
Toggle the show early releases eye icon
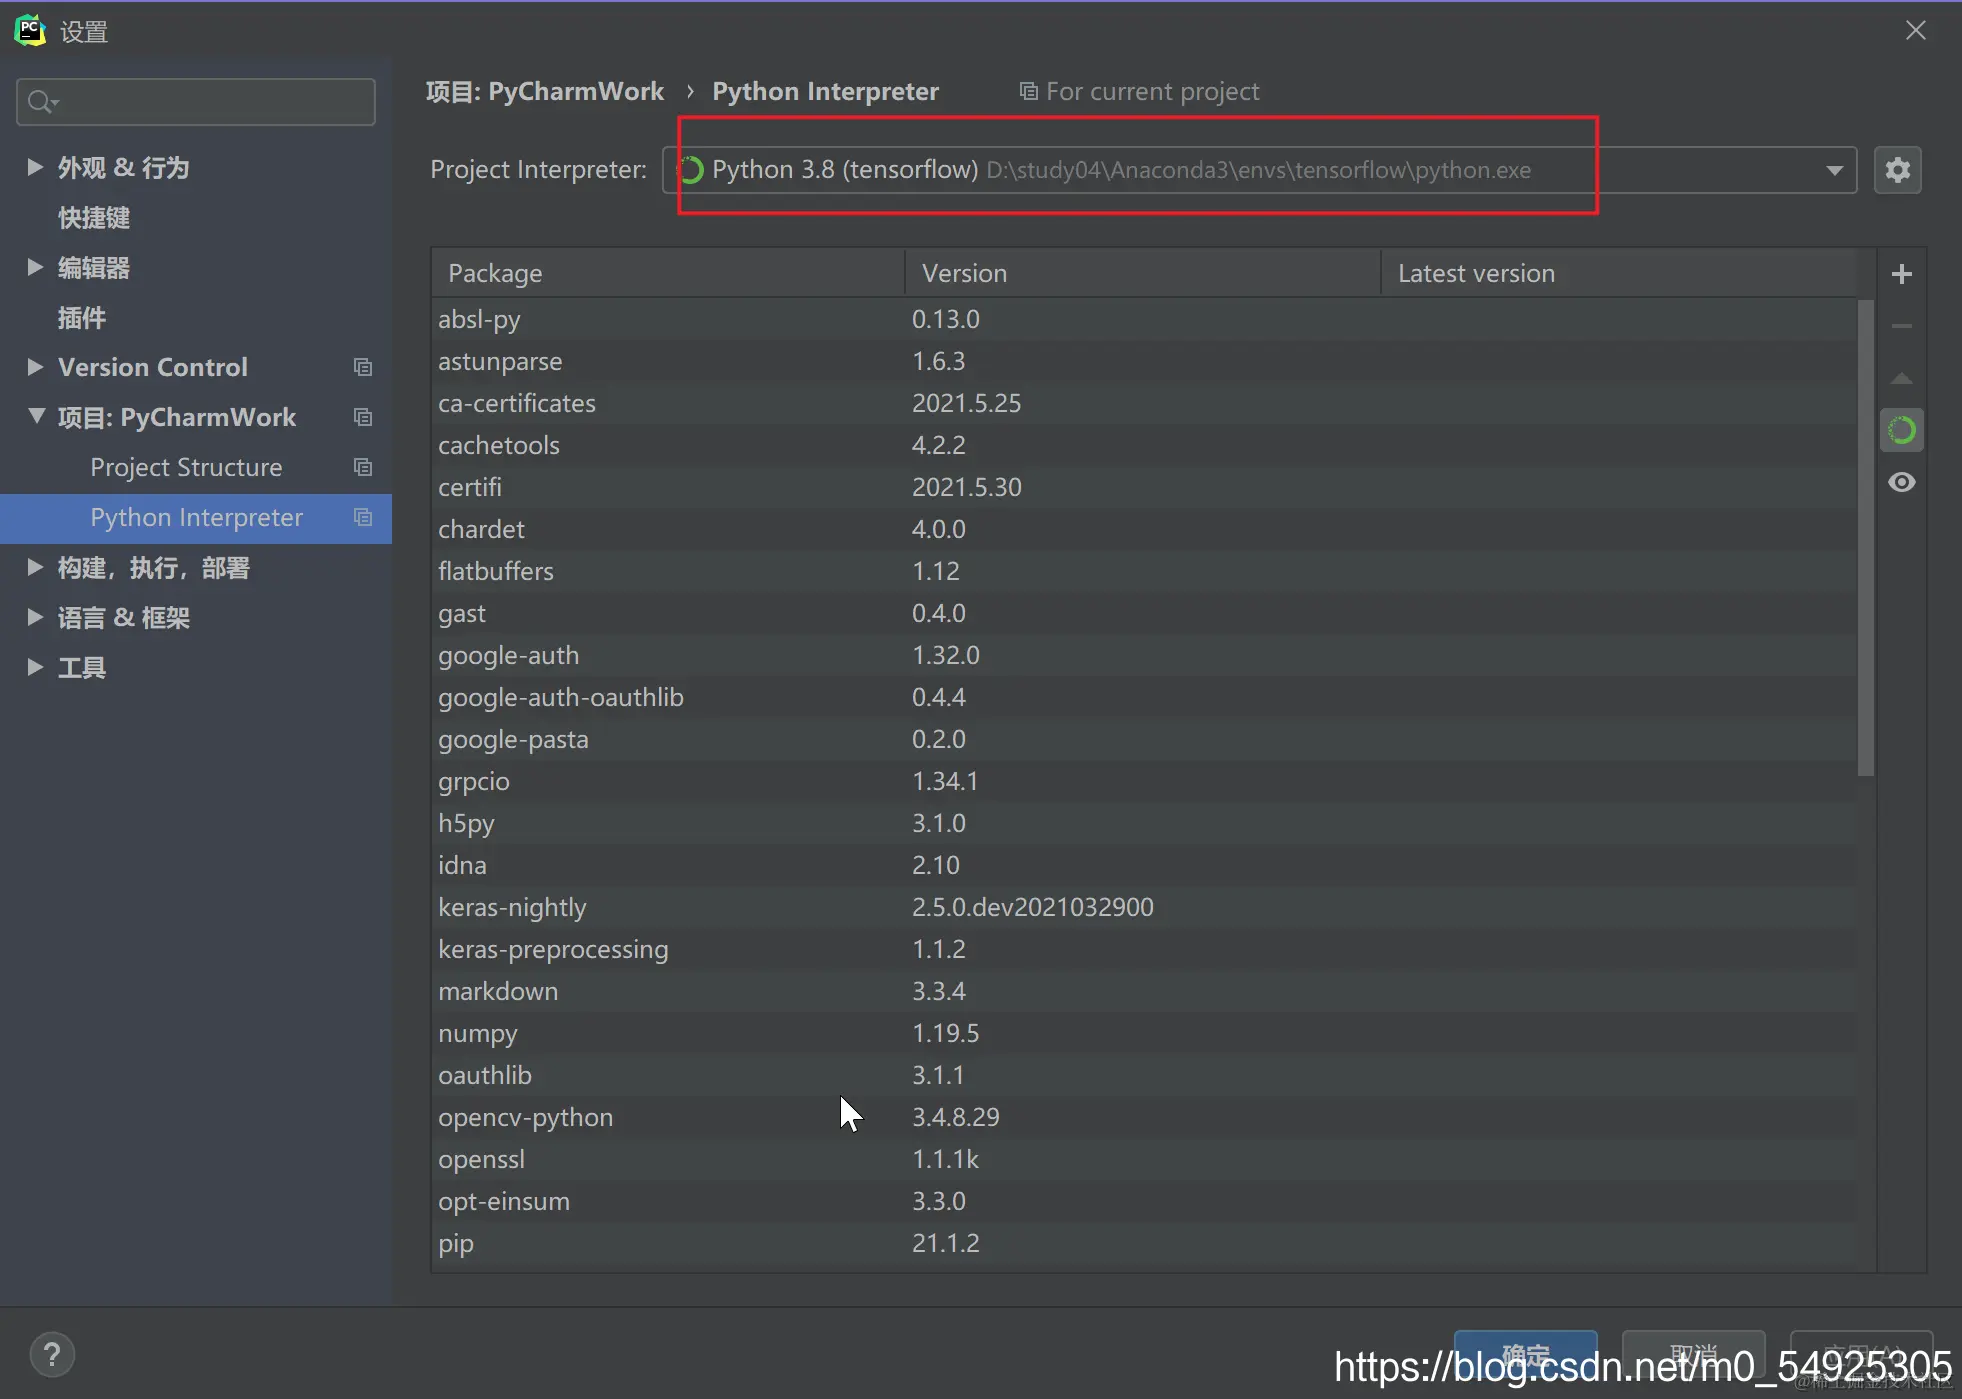(x=1901, y=483)
